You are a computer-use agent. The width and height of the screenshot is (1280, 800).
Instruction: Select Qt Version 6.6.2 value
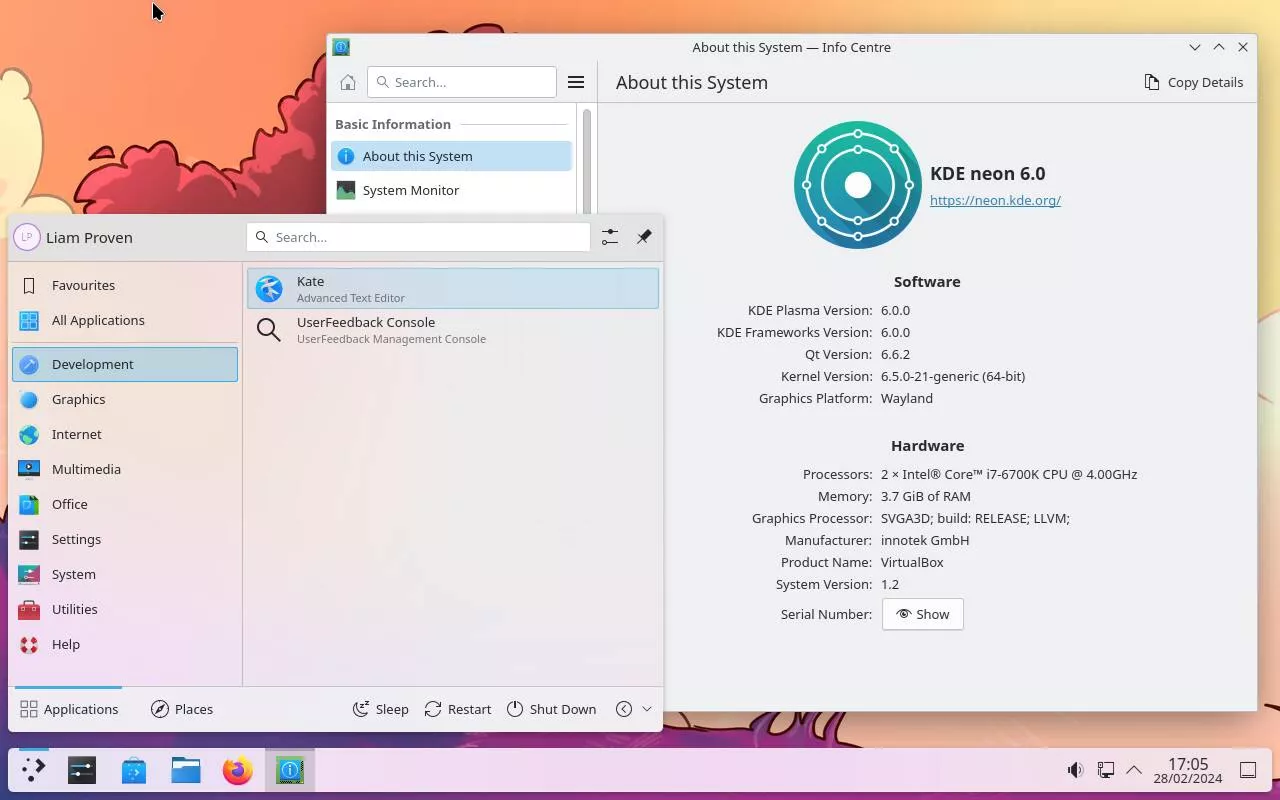895,354
